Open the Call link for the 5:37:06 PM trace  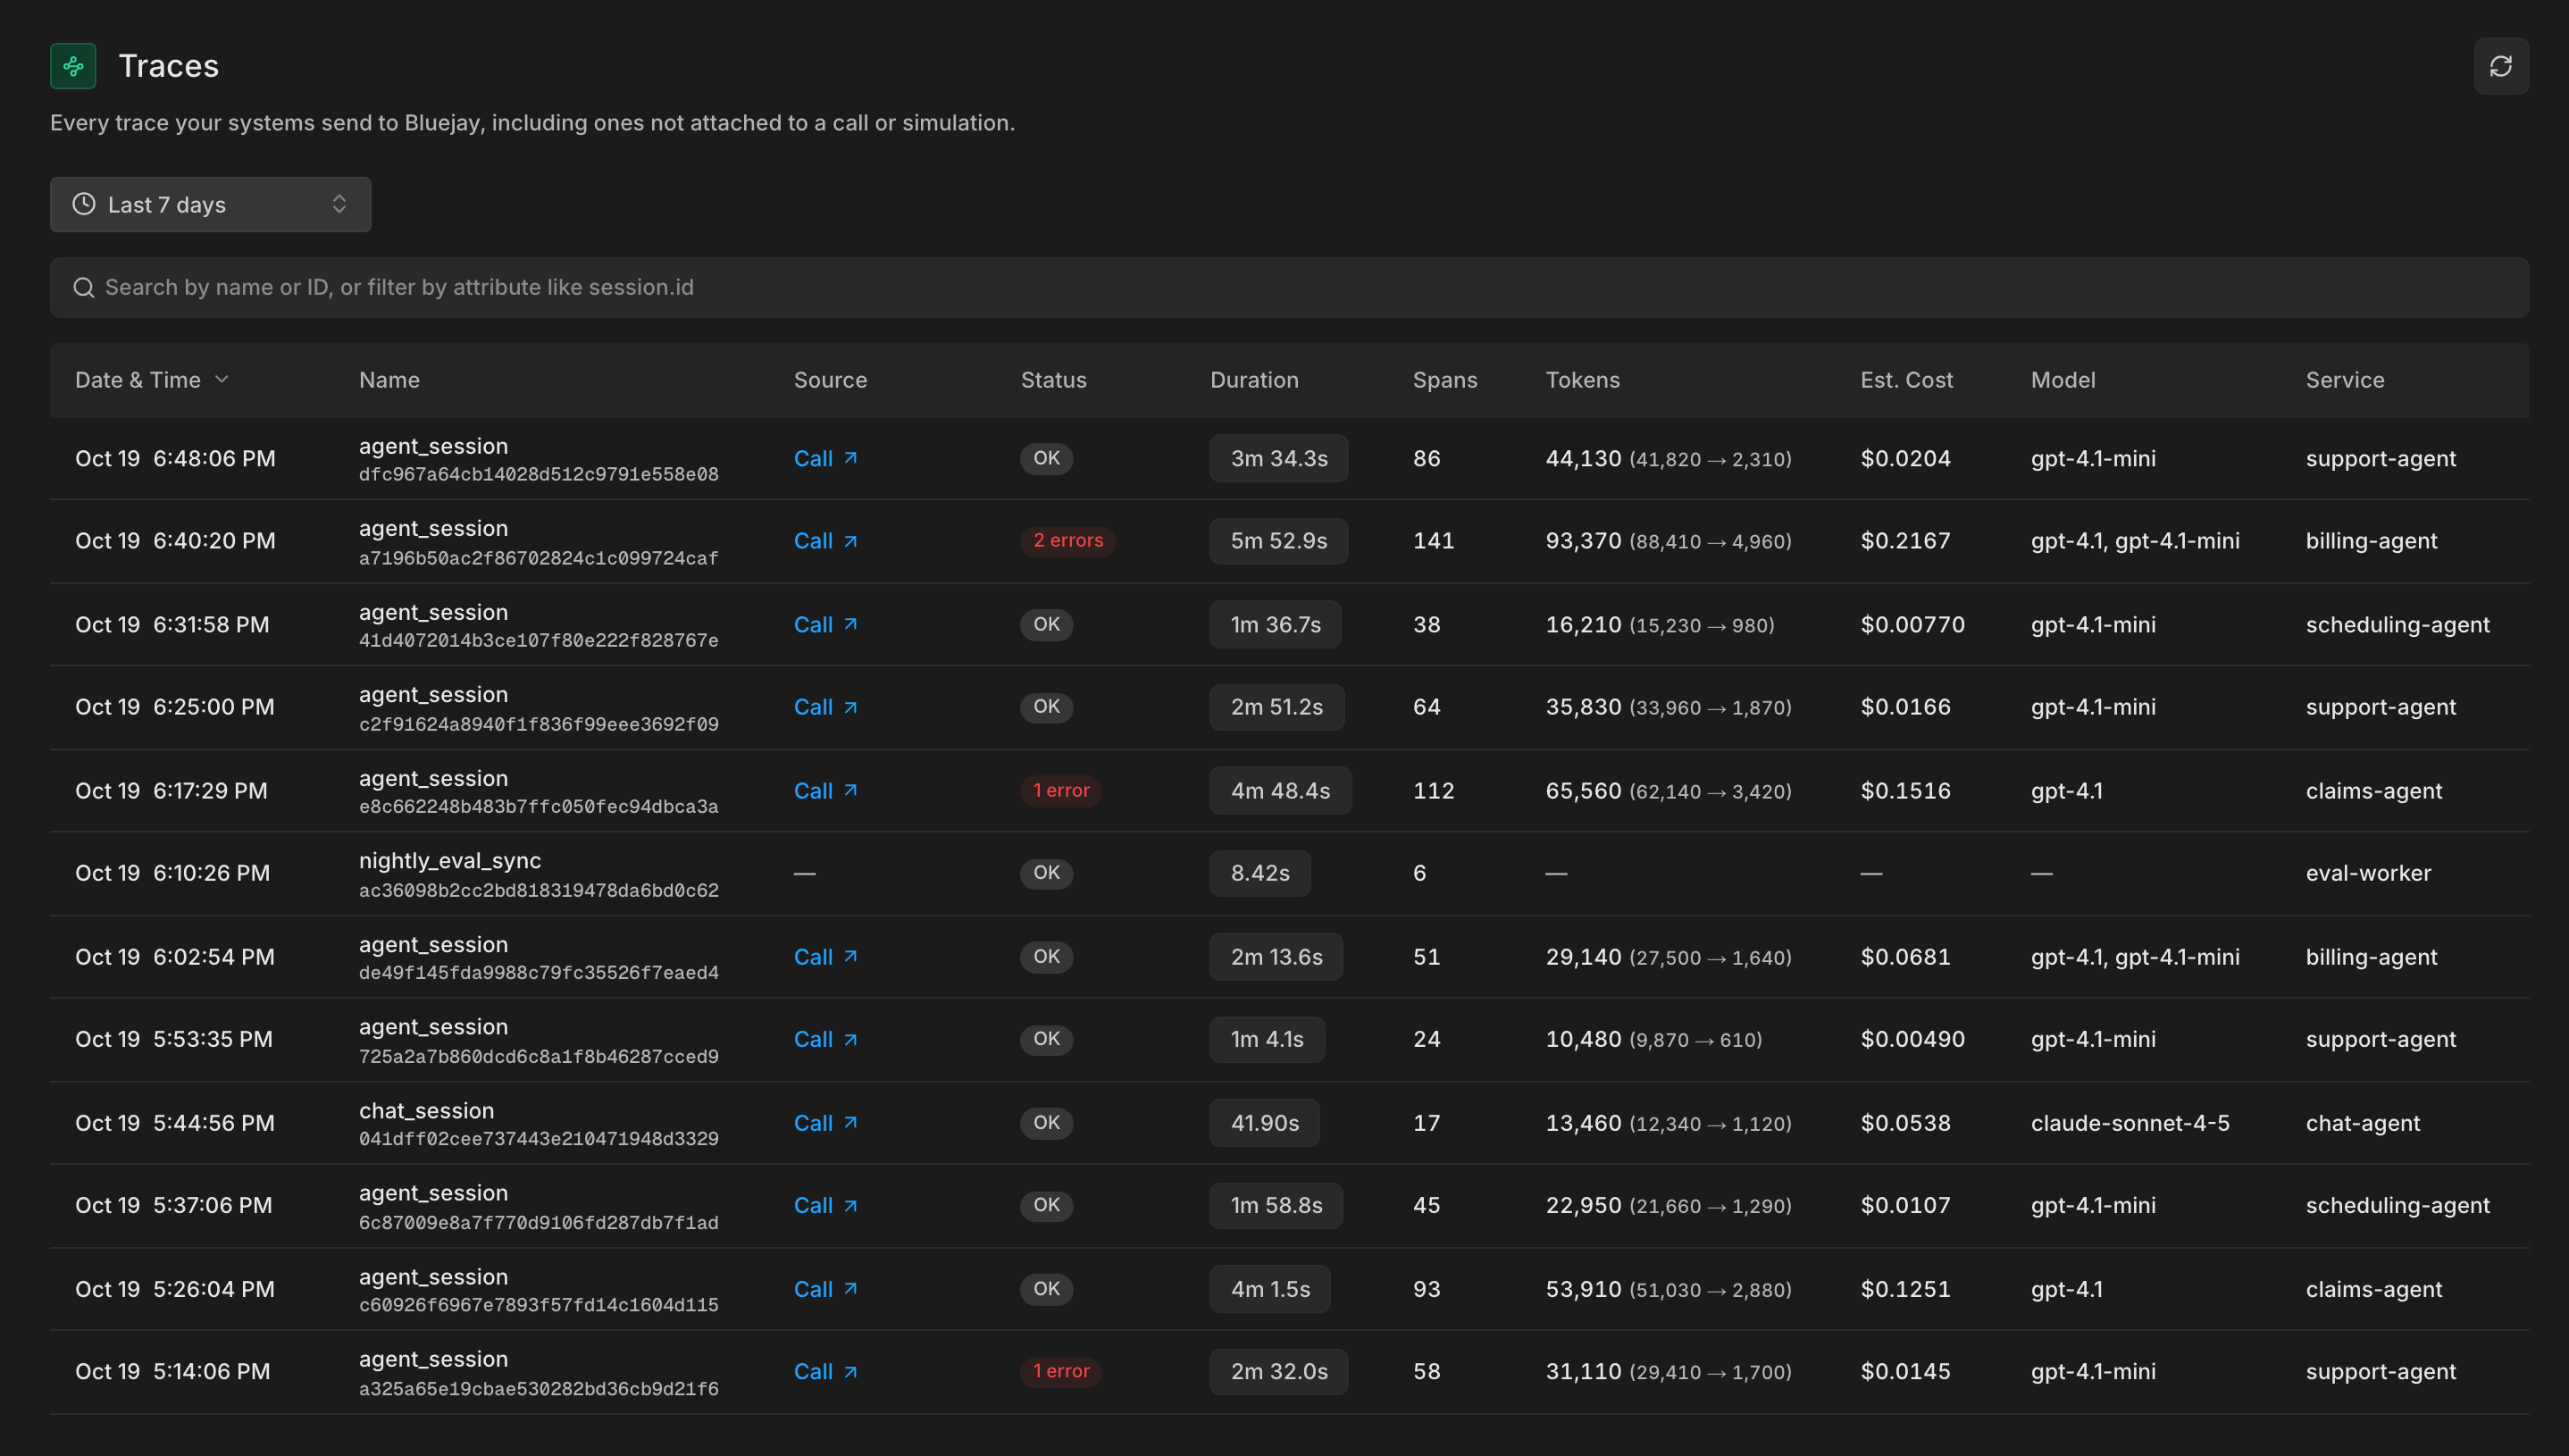(826, 1205)
